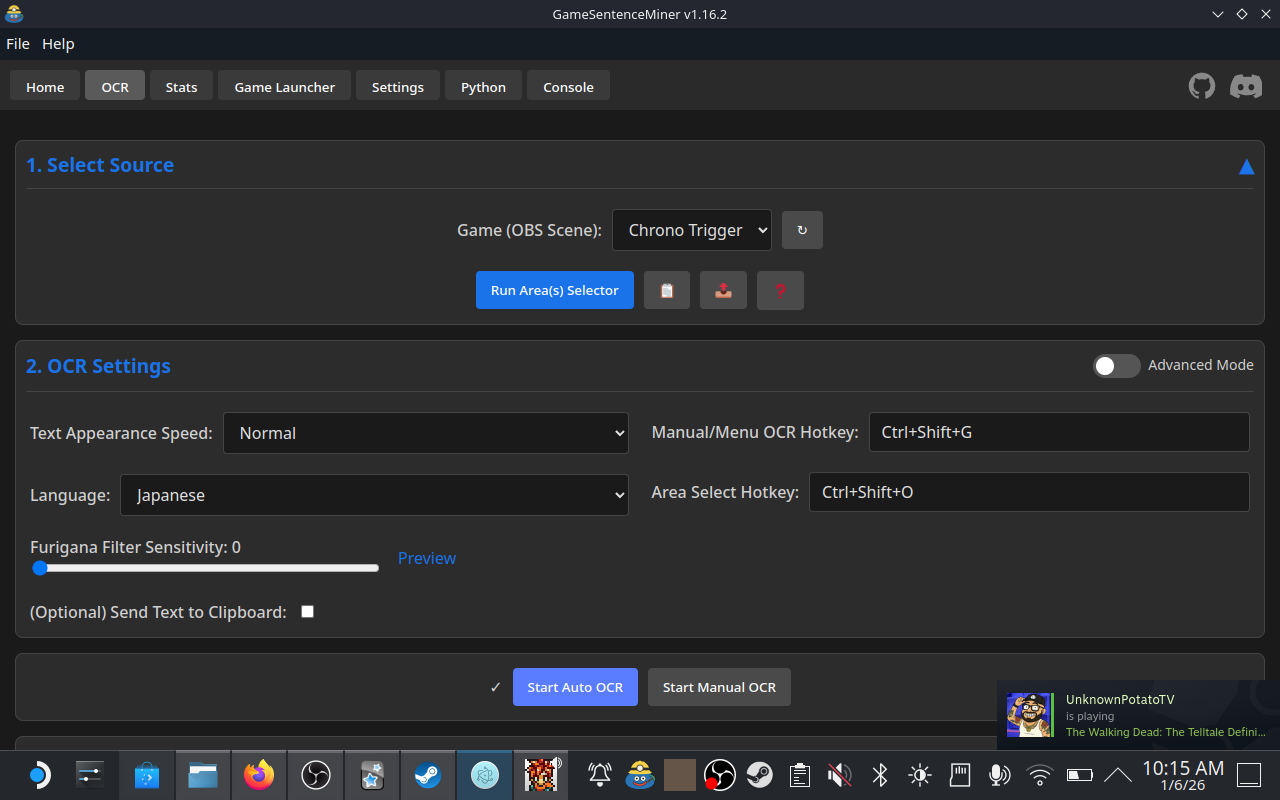Screen dimensions: 1280x800
Task: Open the red question mark help icon
Action: click(x=780, y=290)
